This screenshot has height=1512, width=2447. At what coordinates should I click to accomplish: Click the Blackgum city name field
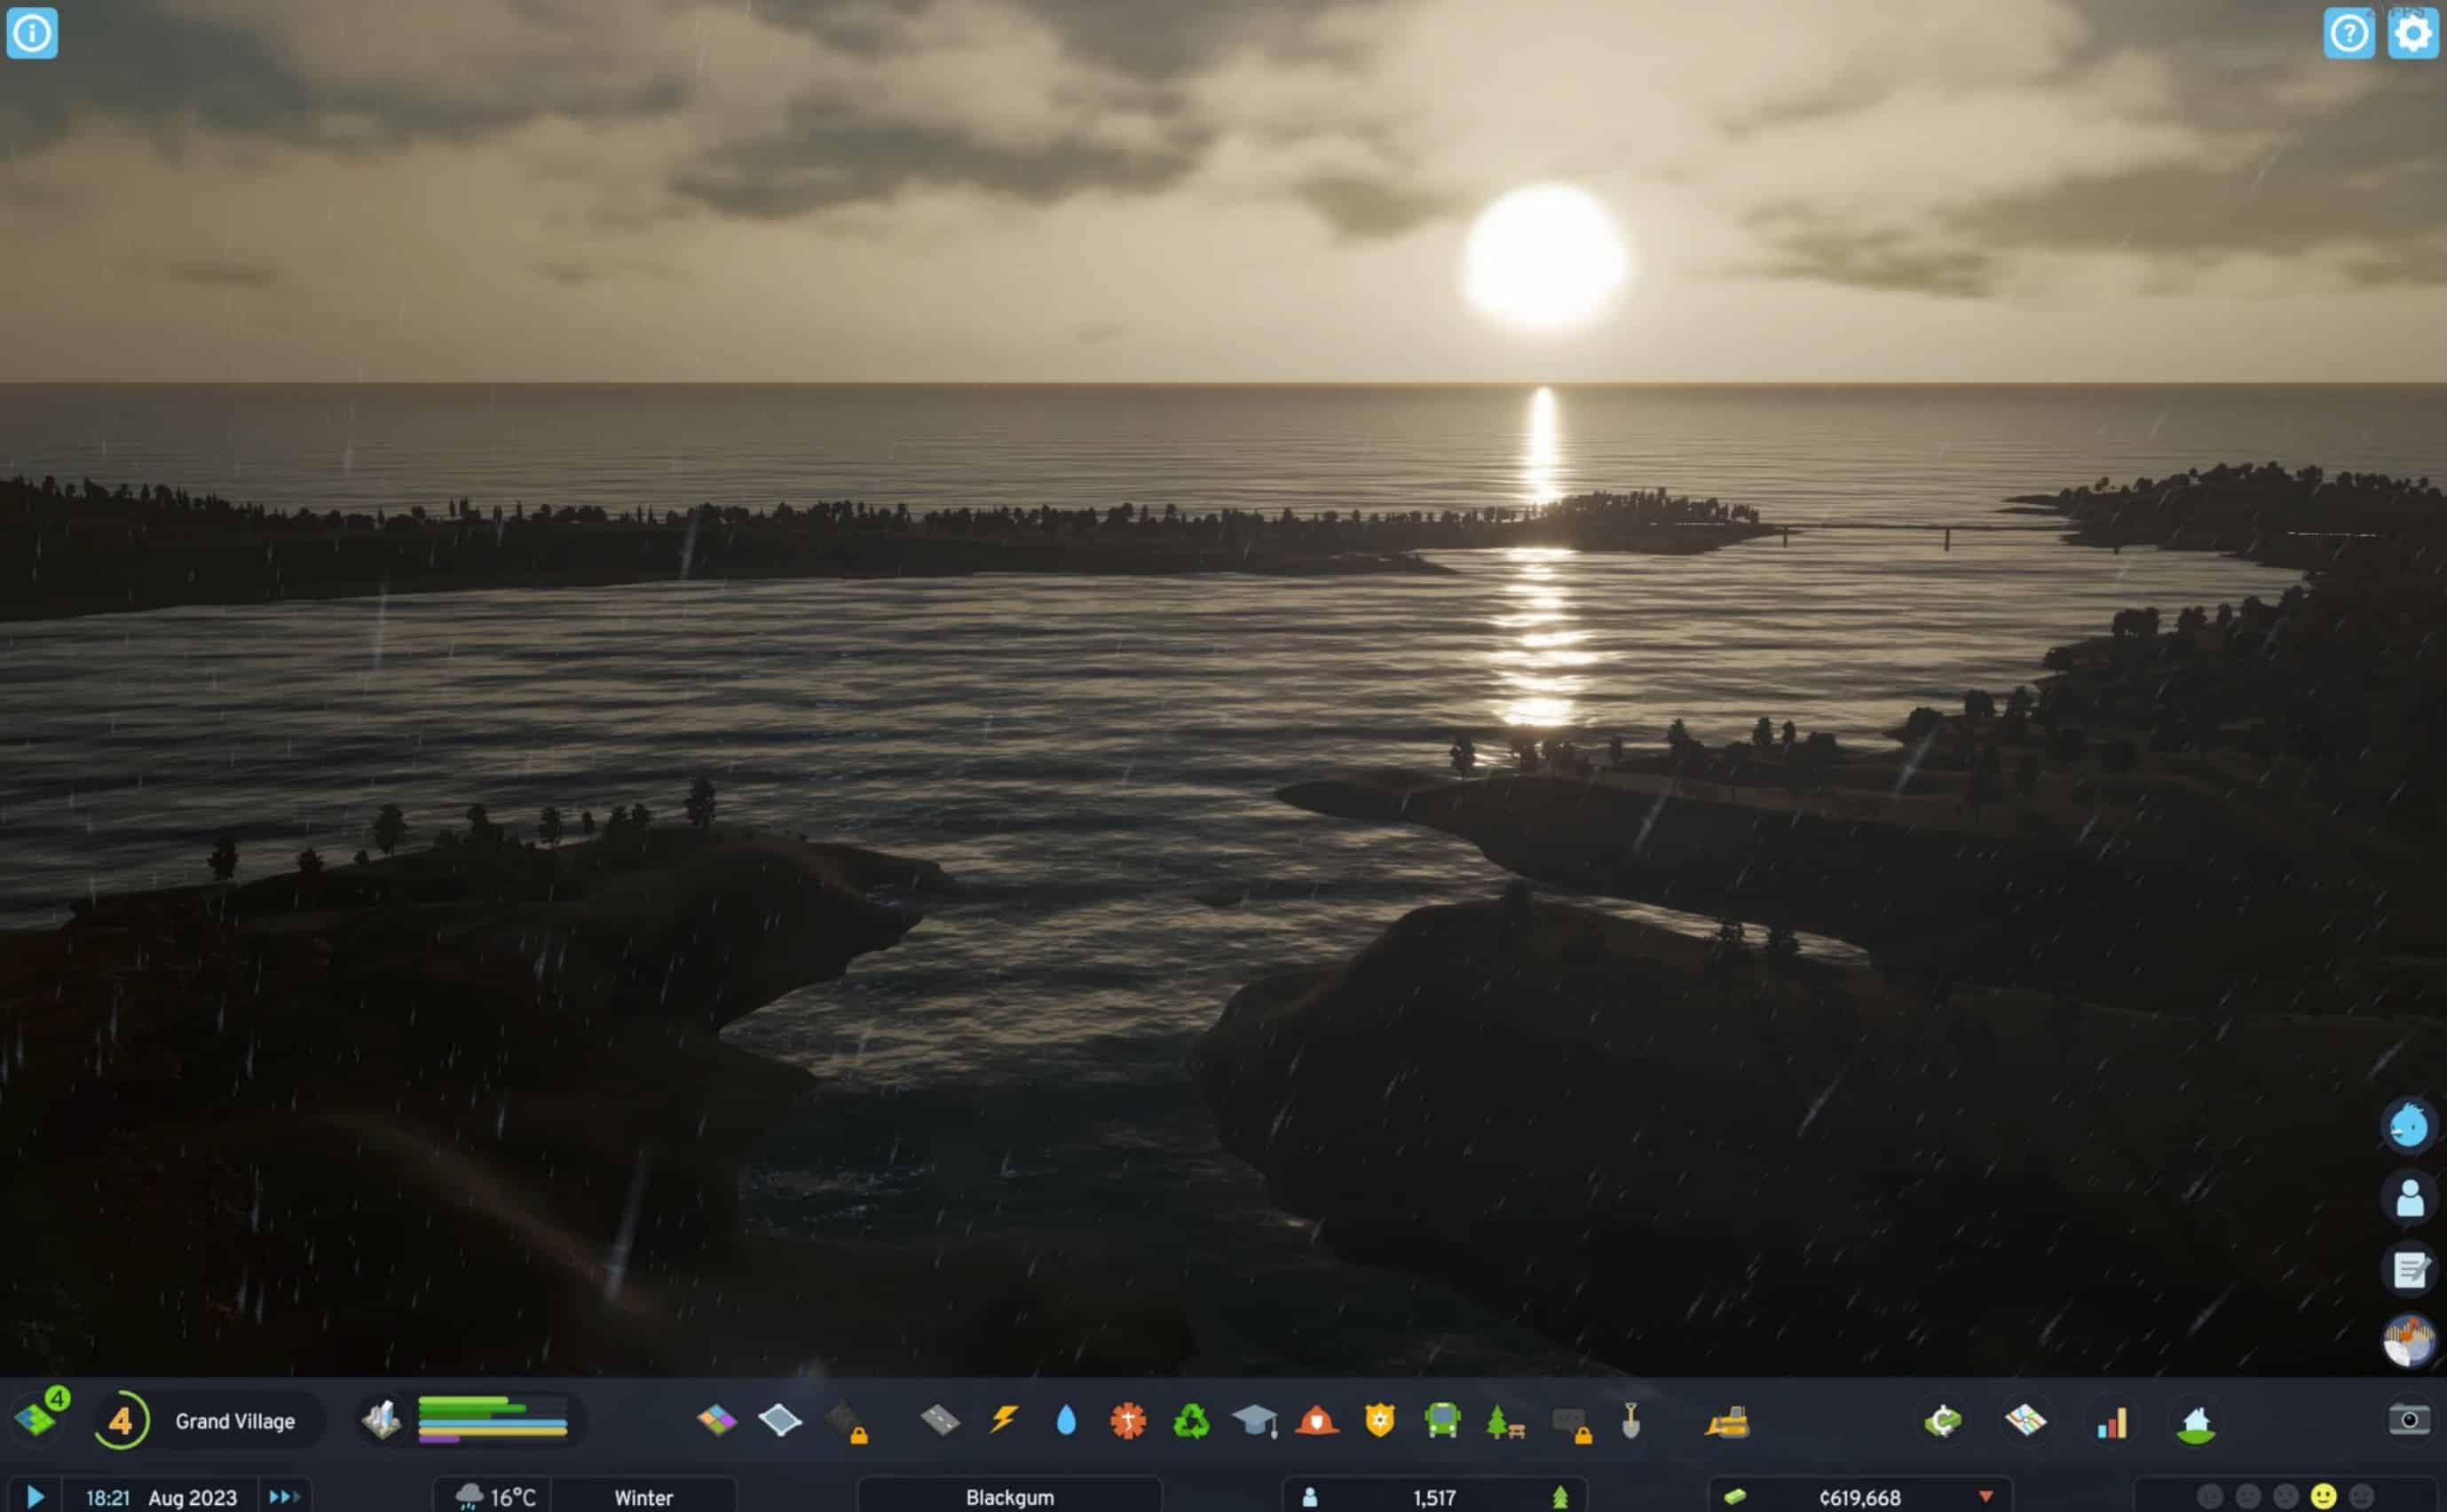(x=1010, y=1497)
